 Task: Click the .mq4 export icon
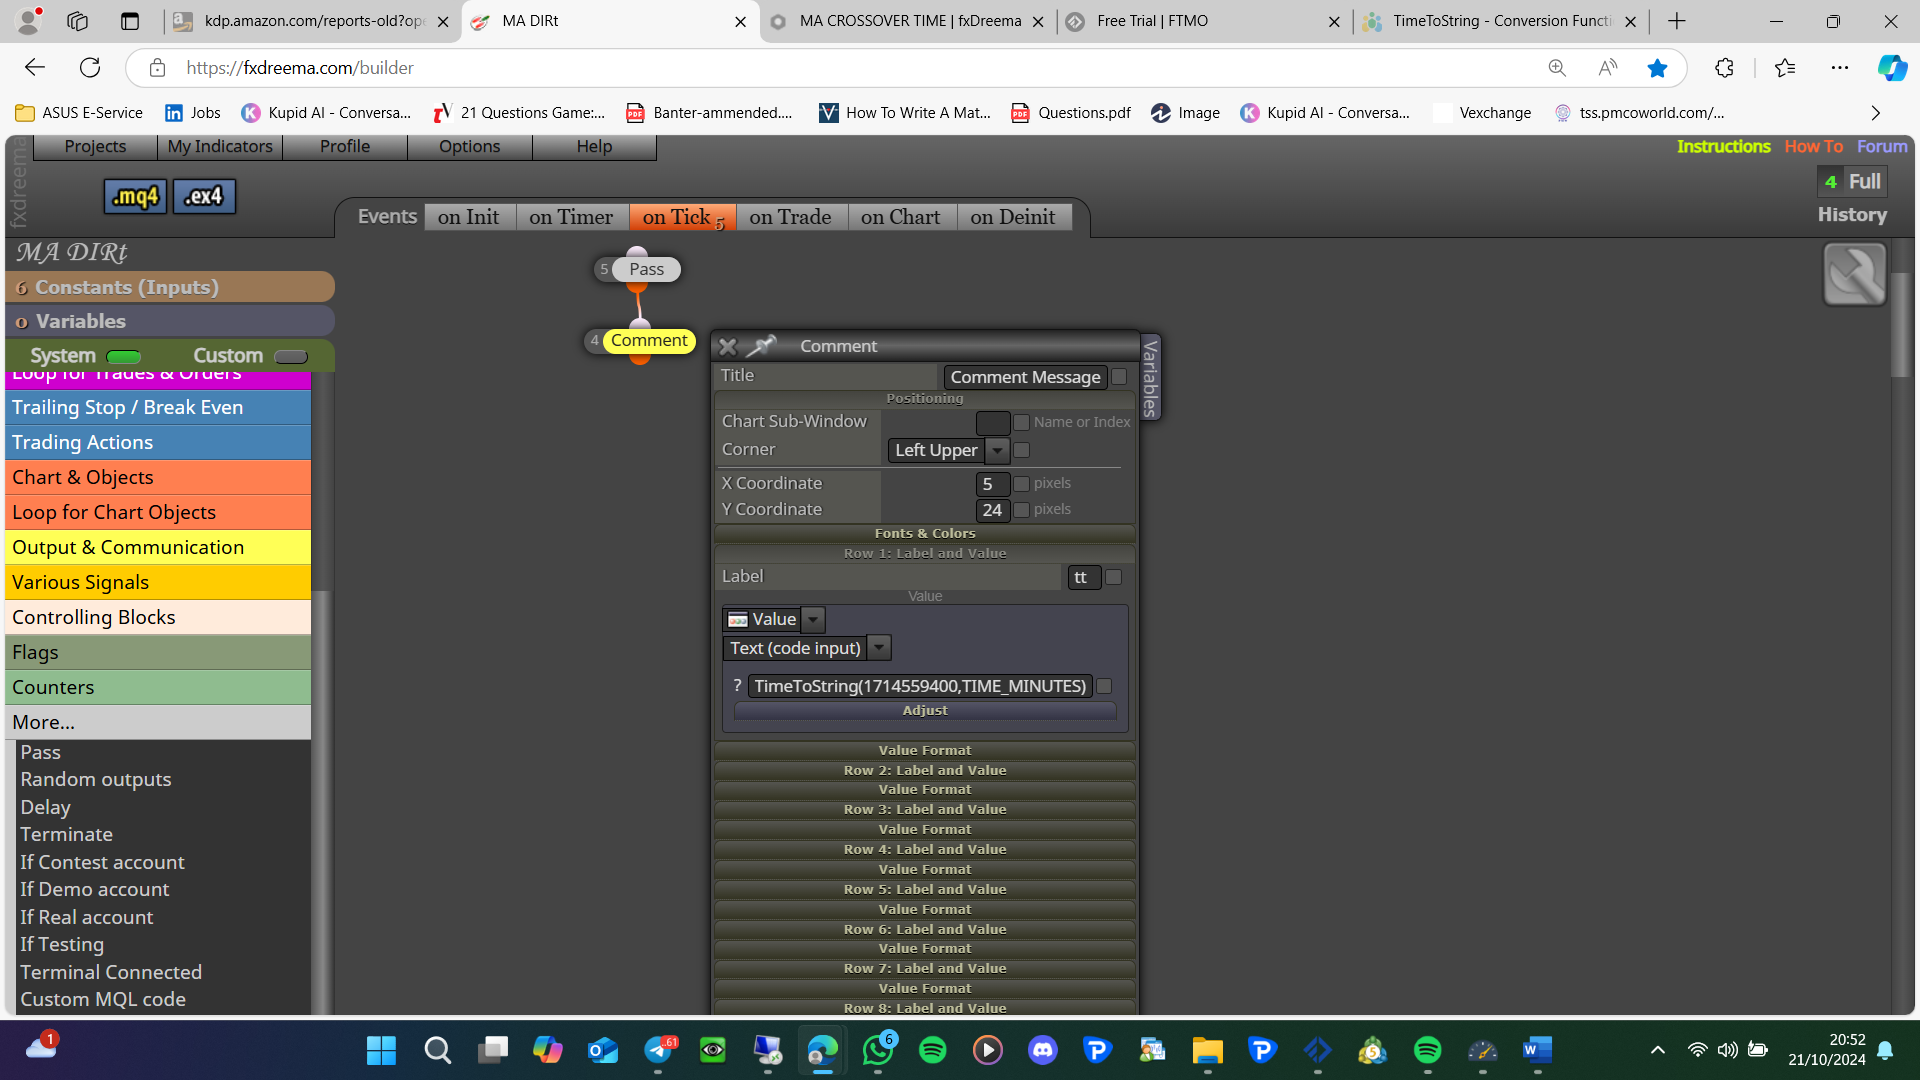tap(136, 196)
